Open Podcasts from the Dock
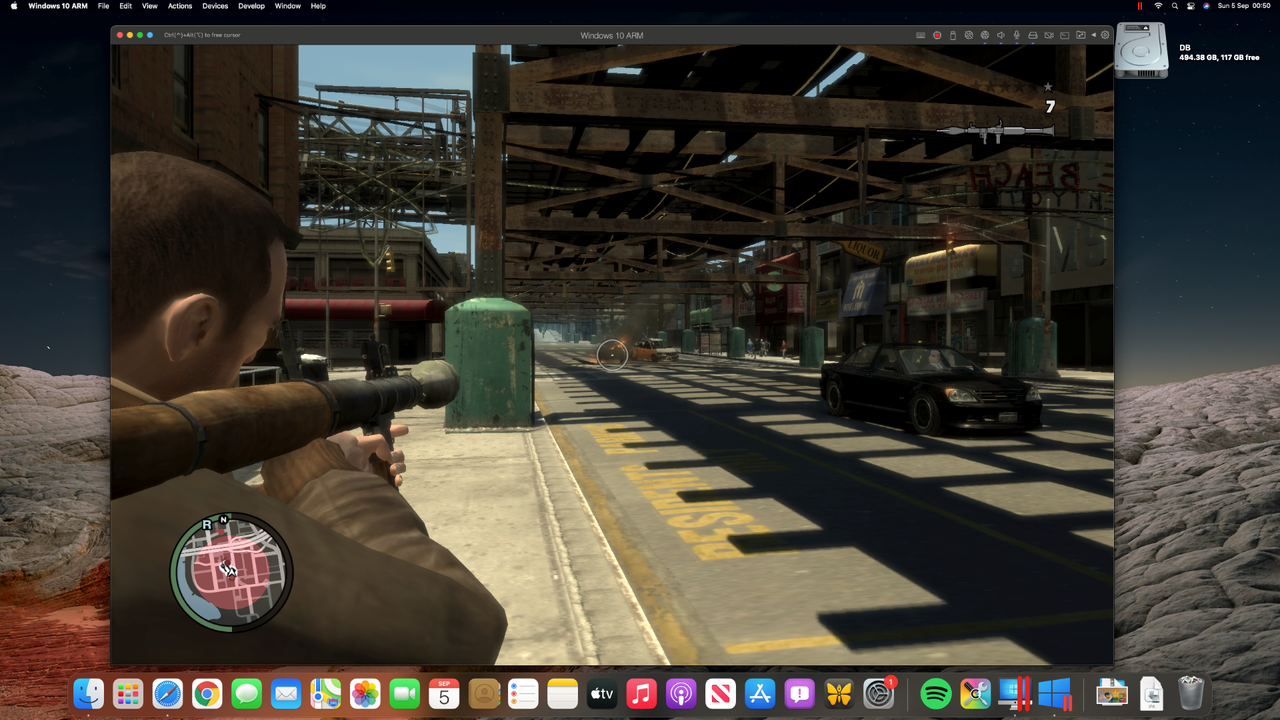The image size is (1280, 720). tap(681, 693)
